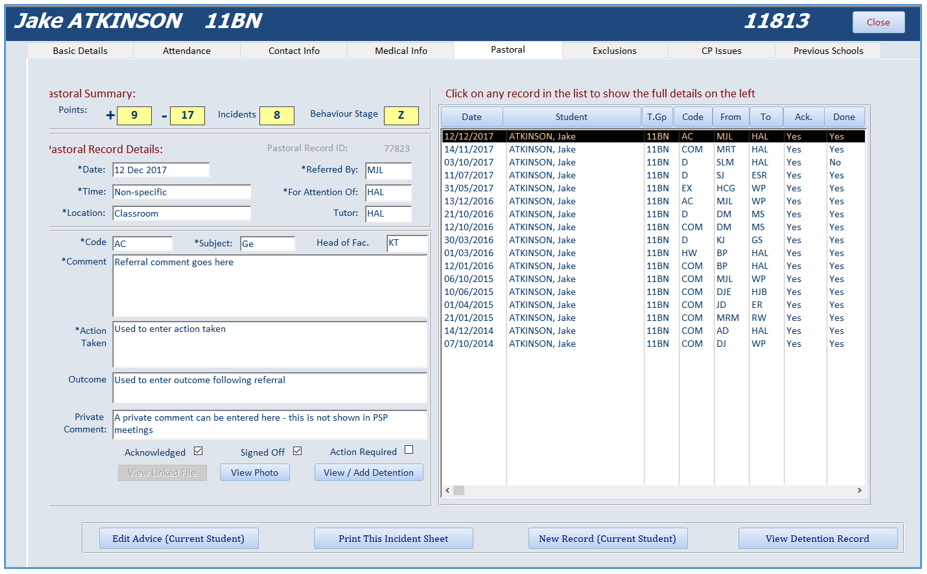This screenshot has width=927, height=574.
Task: Tick the Action Required checkbox
Action: coord(409,450)
